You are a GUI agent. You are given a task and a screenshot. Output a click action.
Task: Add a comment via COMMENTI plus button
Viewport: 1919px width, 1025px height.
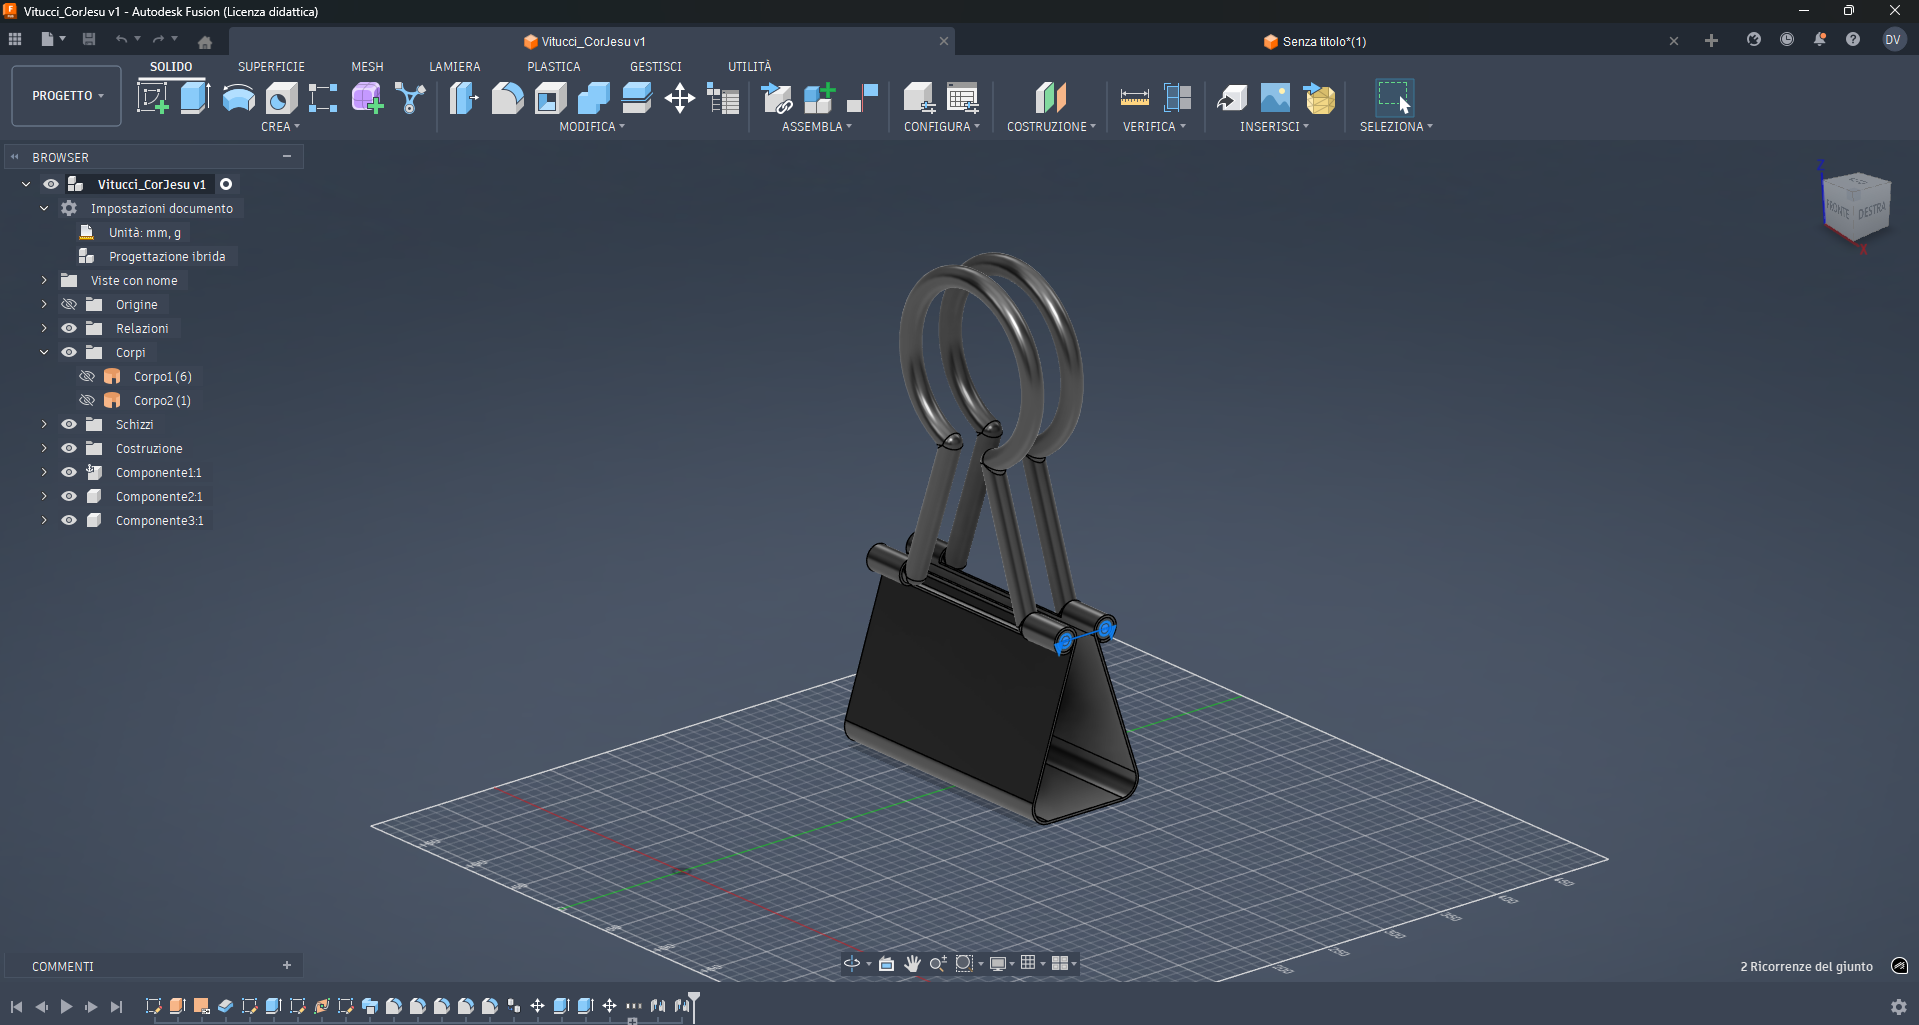pyautogui.click(x=287, y=965)
